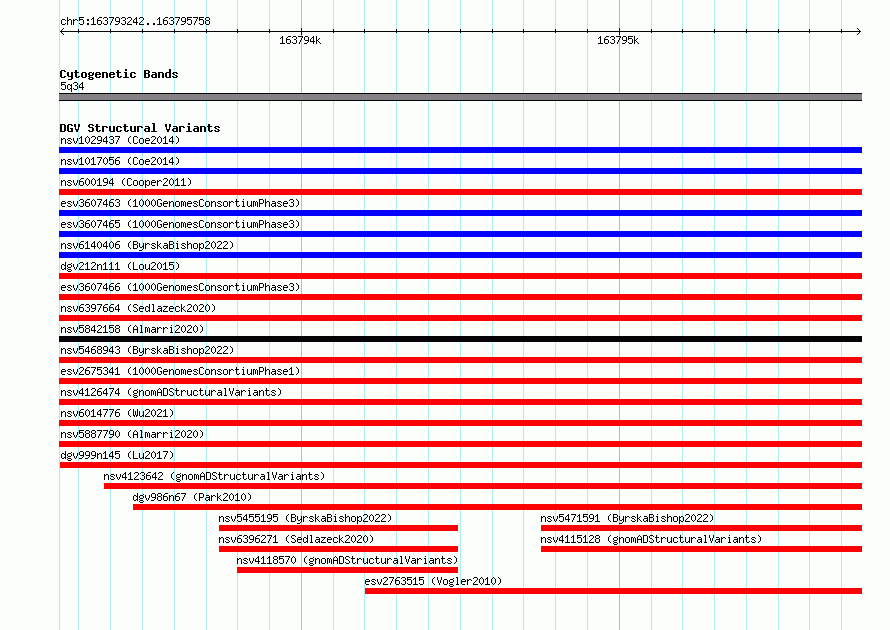Click the red bar under nsv4115128
The width and height of the screenshot is (890, 630).
coord(701,549)
